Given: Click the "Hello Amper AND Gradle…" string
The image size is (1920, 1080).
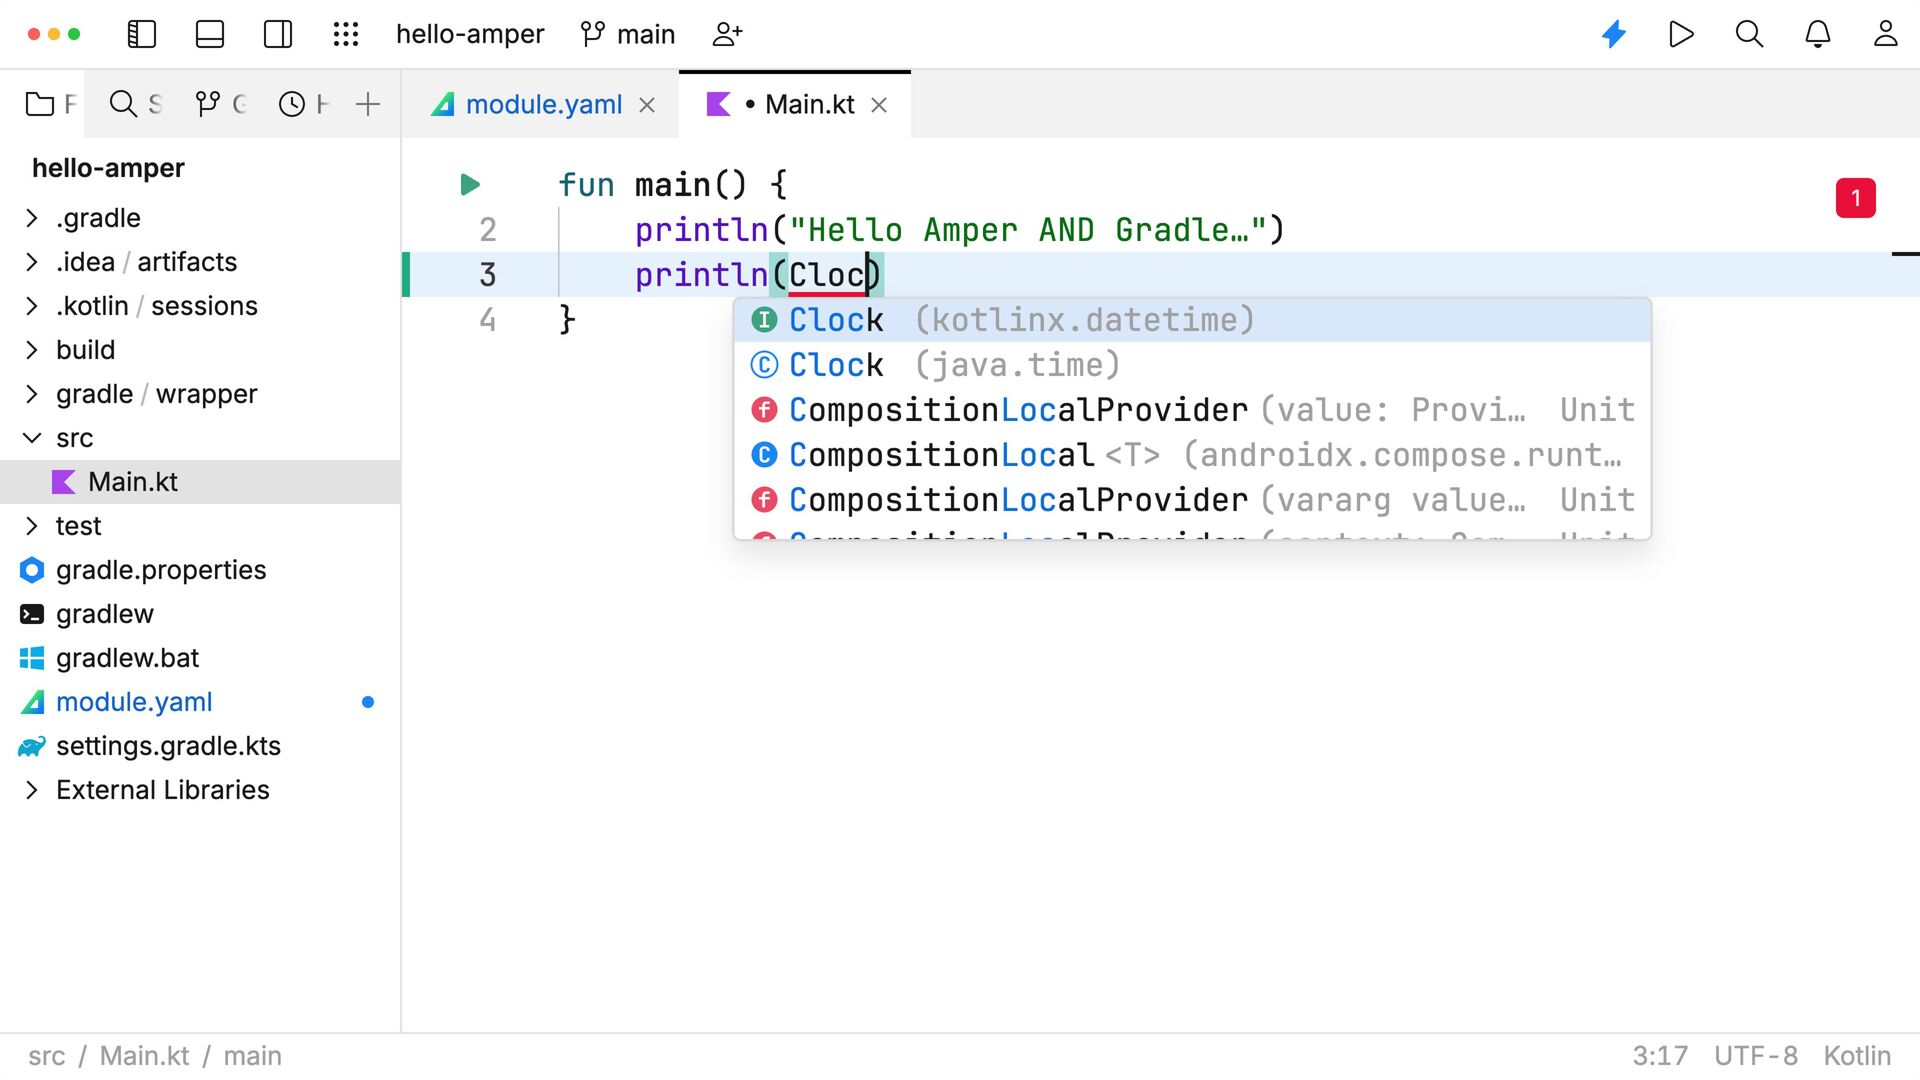Looking at the screenshot, I should pyautogui.click(x=1028, y=230).
